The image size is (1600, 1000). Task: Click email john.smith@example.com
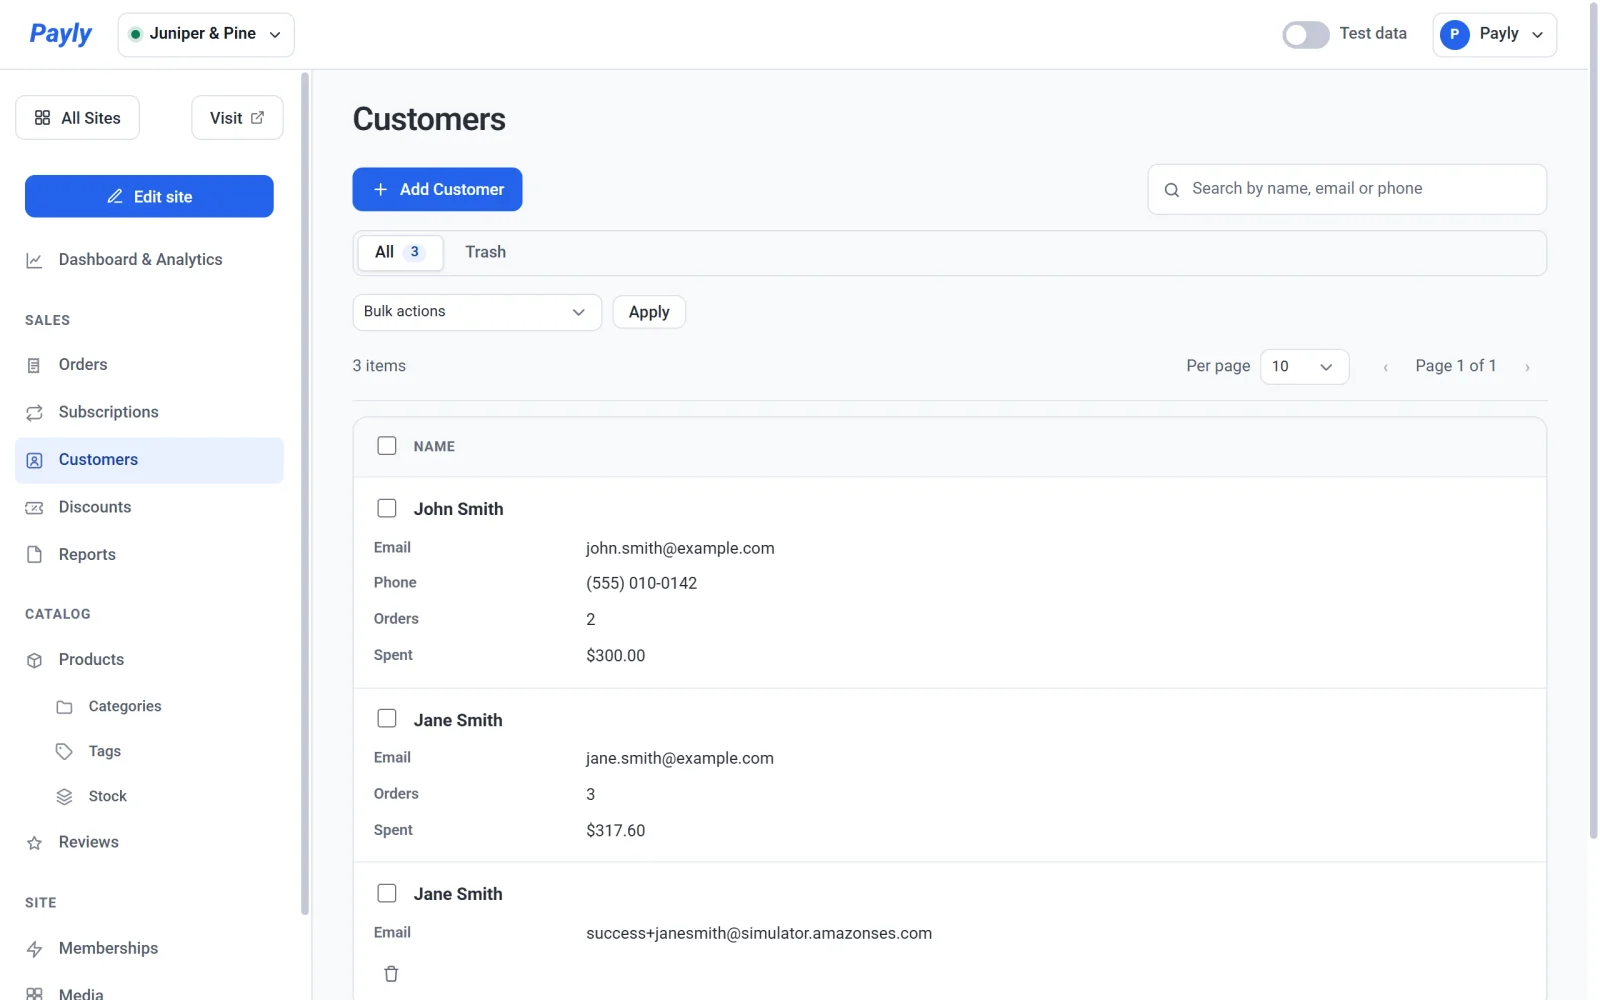point(680,548)
